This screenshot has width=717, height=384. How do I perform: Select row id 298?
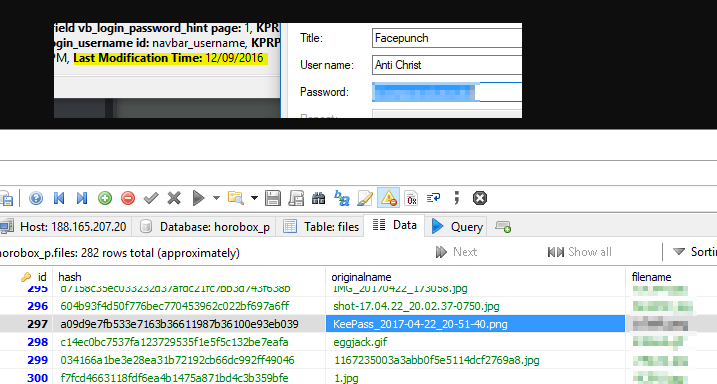pyautogui.click(x=37, y=342)
